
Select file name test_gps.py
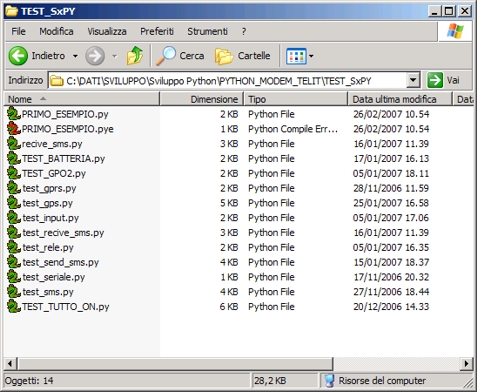click(x=47, y=203)
